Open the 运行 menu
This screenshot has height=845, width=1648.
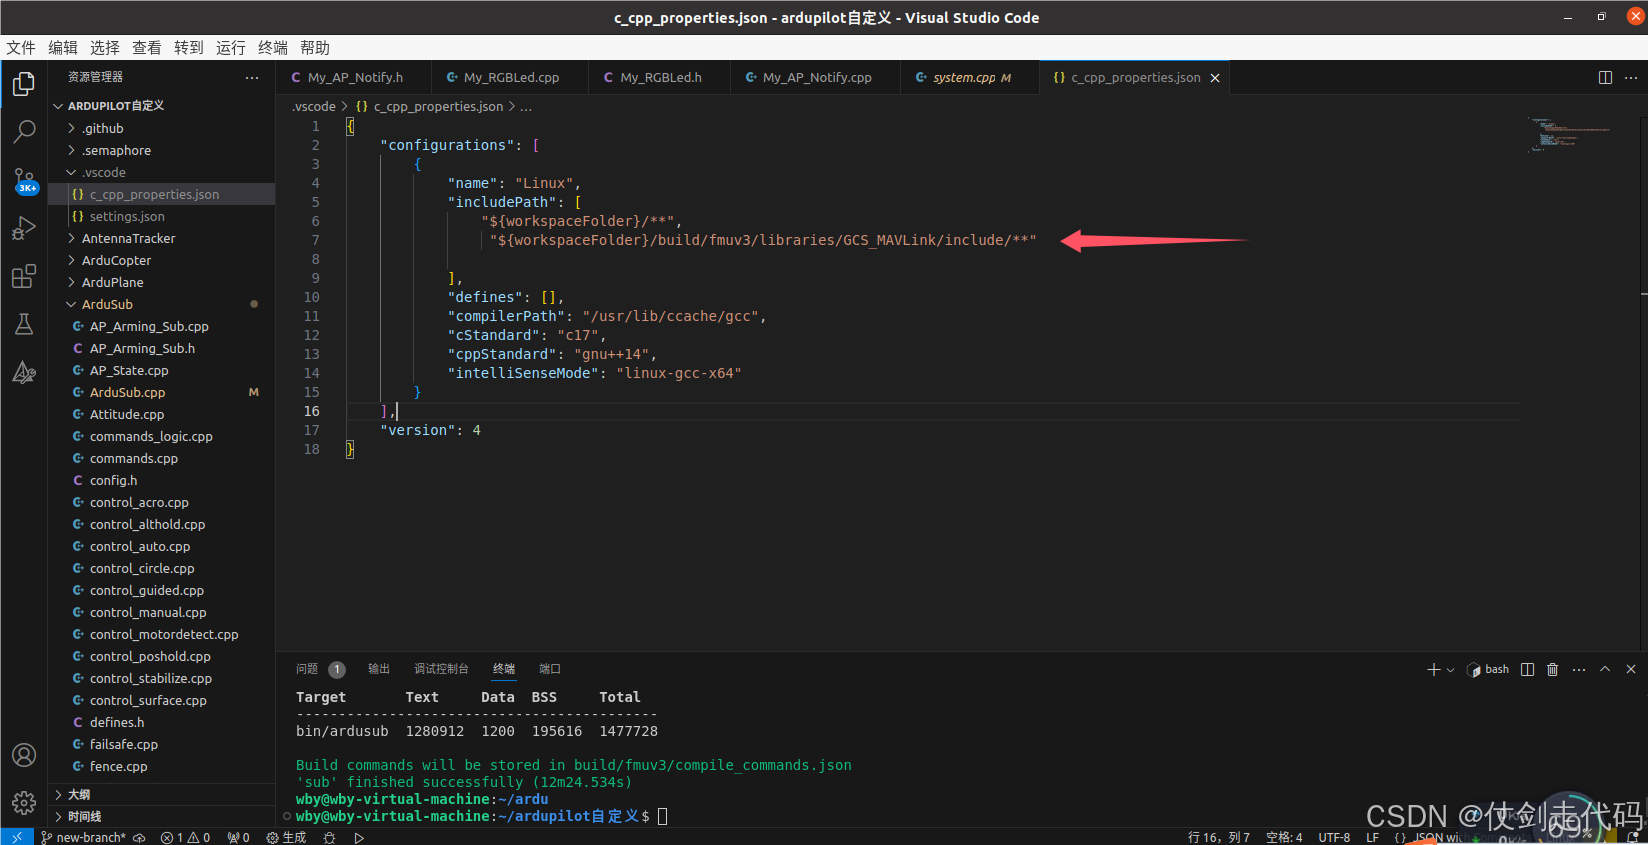tap(231, 48)
